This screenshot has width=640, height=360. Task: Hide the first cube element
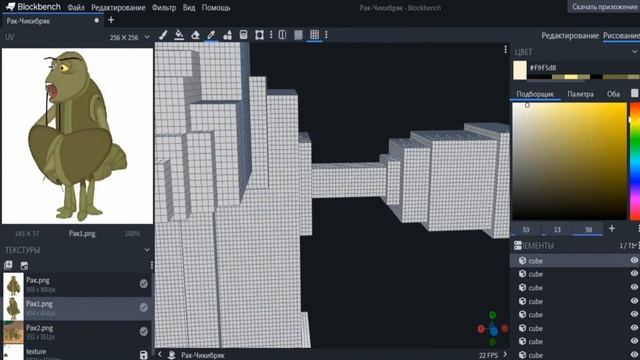634,260
